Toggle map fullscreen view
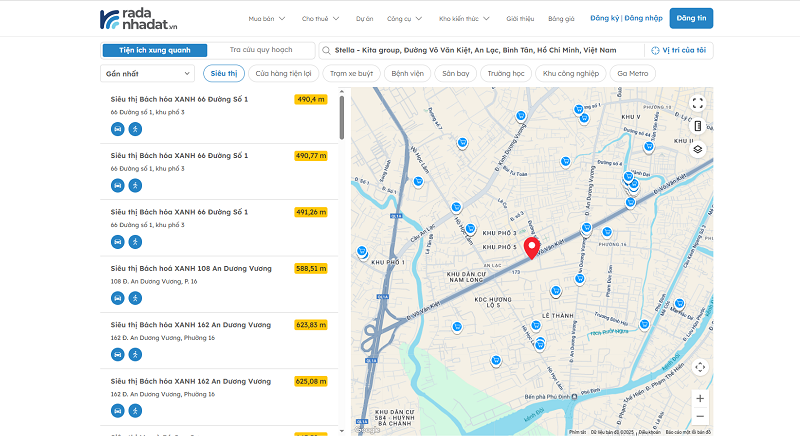This screenshot has height=443, width=800. [697, 104]
